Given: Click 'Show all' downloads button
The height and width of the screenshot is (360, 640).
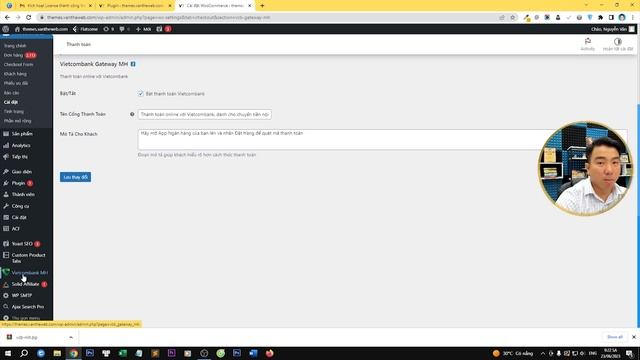Looking at the screenshot, I should coord(615,337).
